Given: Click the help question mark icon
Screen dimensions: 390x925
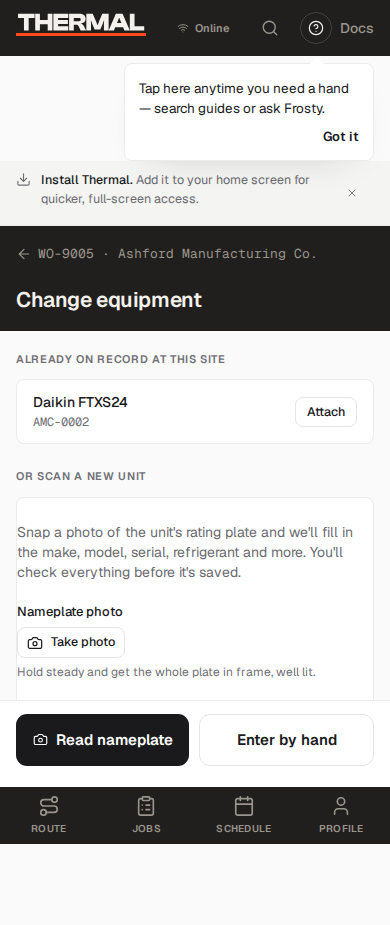Looking at the screenshot, I should point(316,28).
